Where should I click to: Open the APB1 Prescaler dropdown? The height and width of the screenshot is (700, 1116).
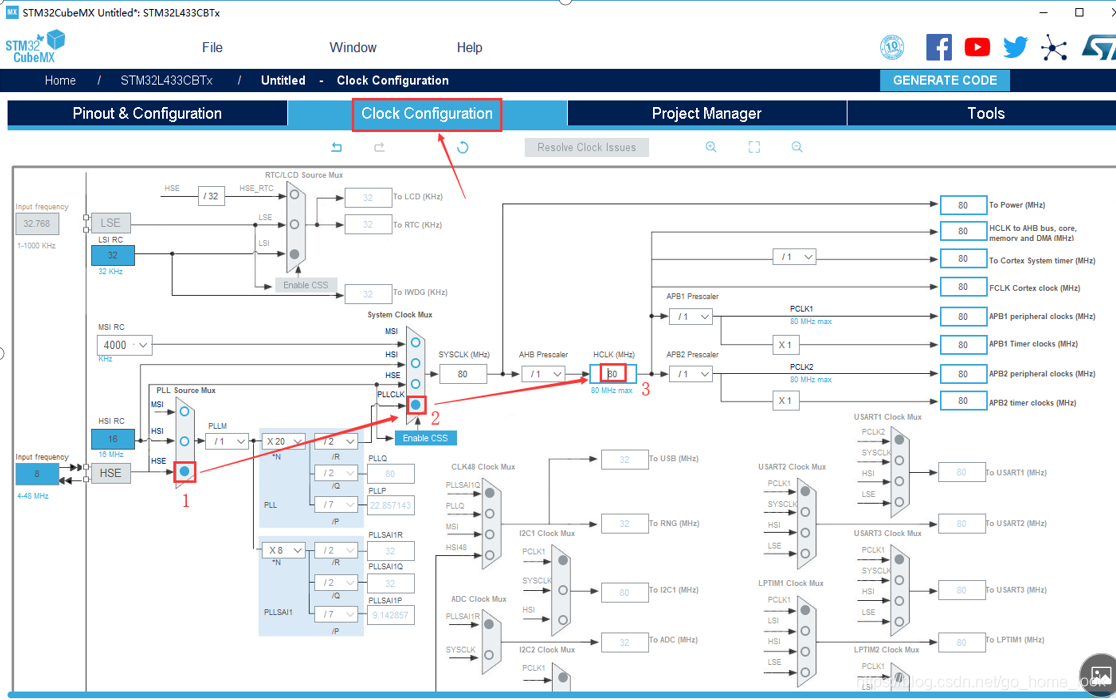(x=690, y=317)
